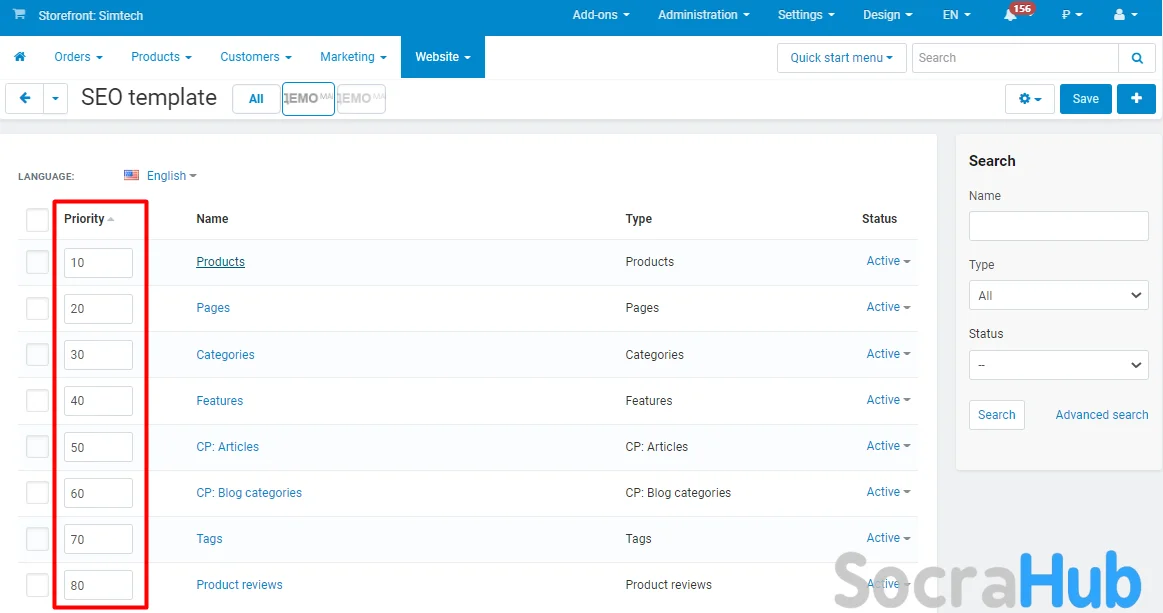Open the Advanced search link
This screenshot has height=613, width=1163.
[1101, 415]
